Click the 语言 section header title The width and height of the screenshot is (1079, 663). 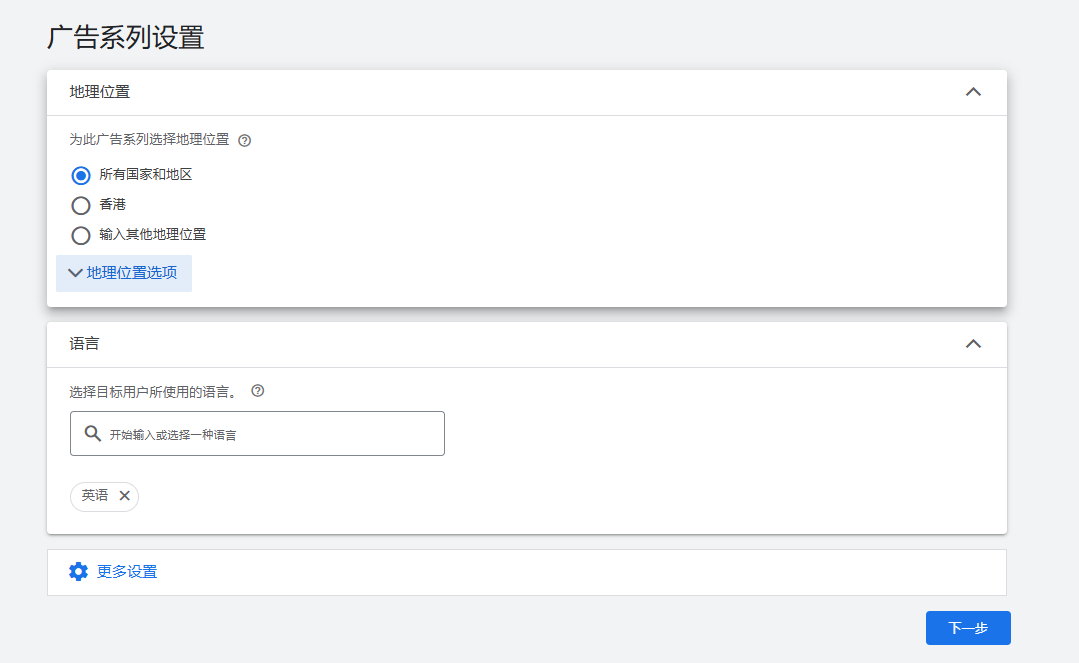(85, 344)
